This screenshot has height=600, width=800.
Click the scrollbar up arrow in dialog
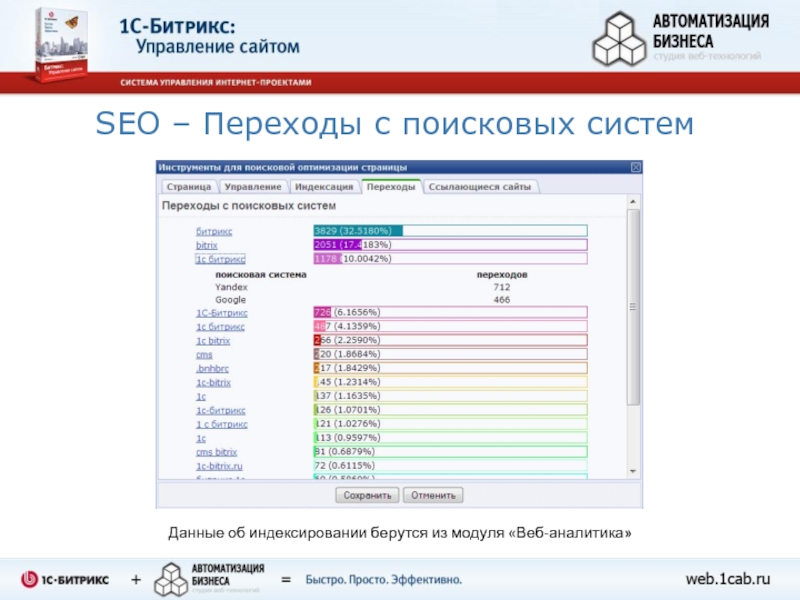tap(633, 202)
